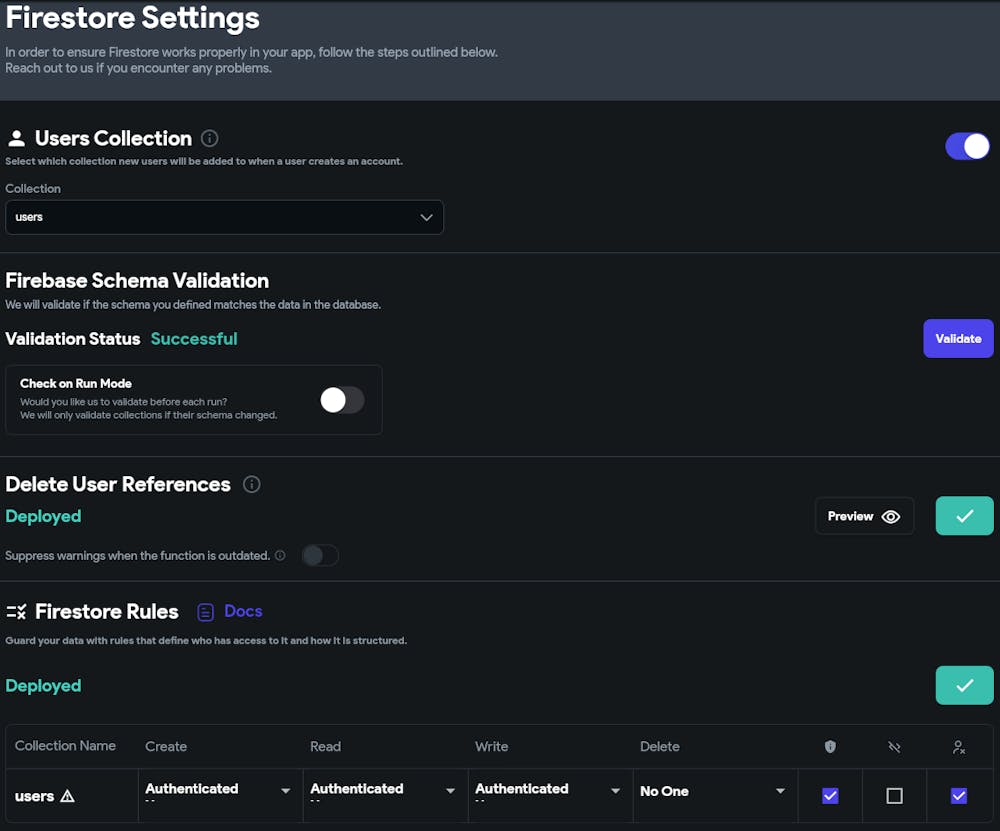Open the users Collection dropdown
The height and width of the screenshot is (831, 1000).
[224, 217]
